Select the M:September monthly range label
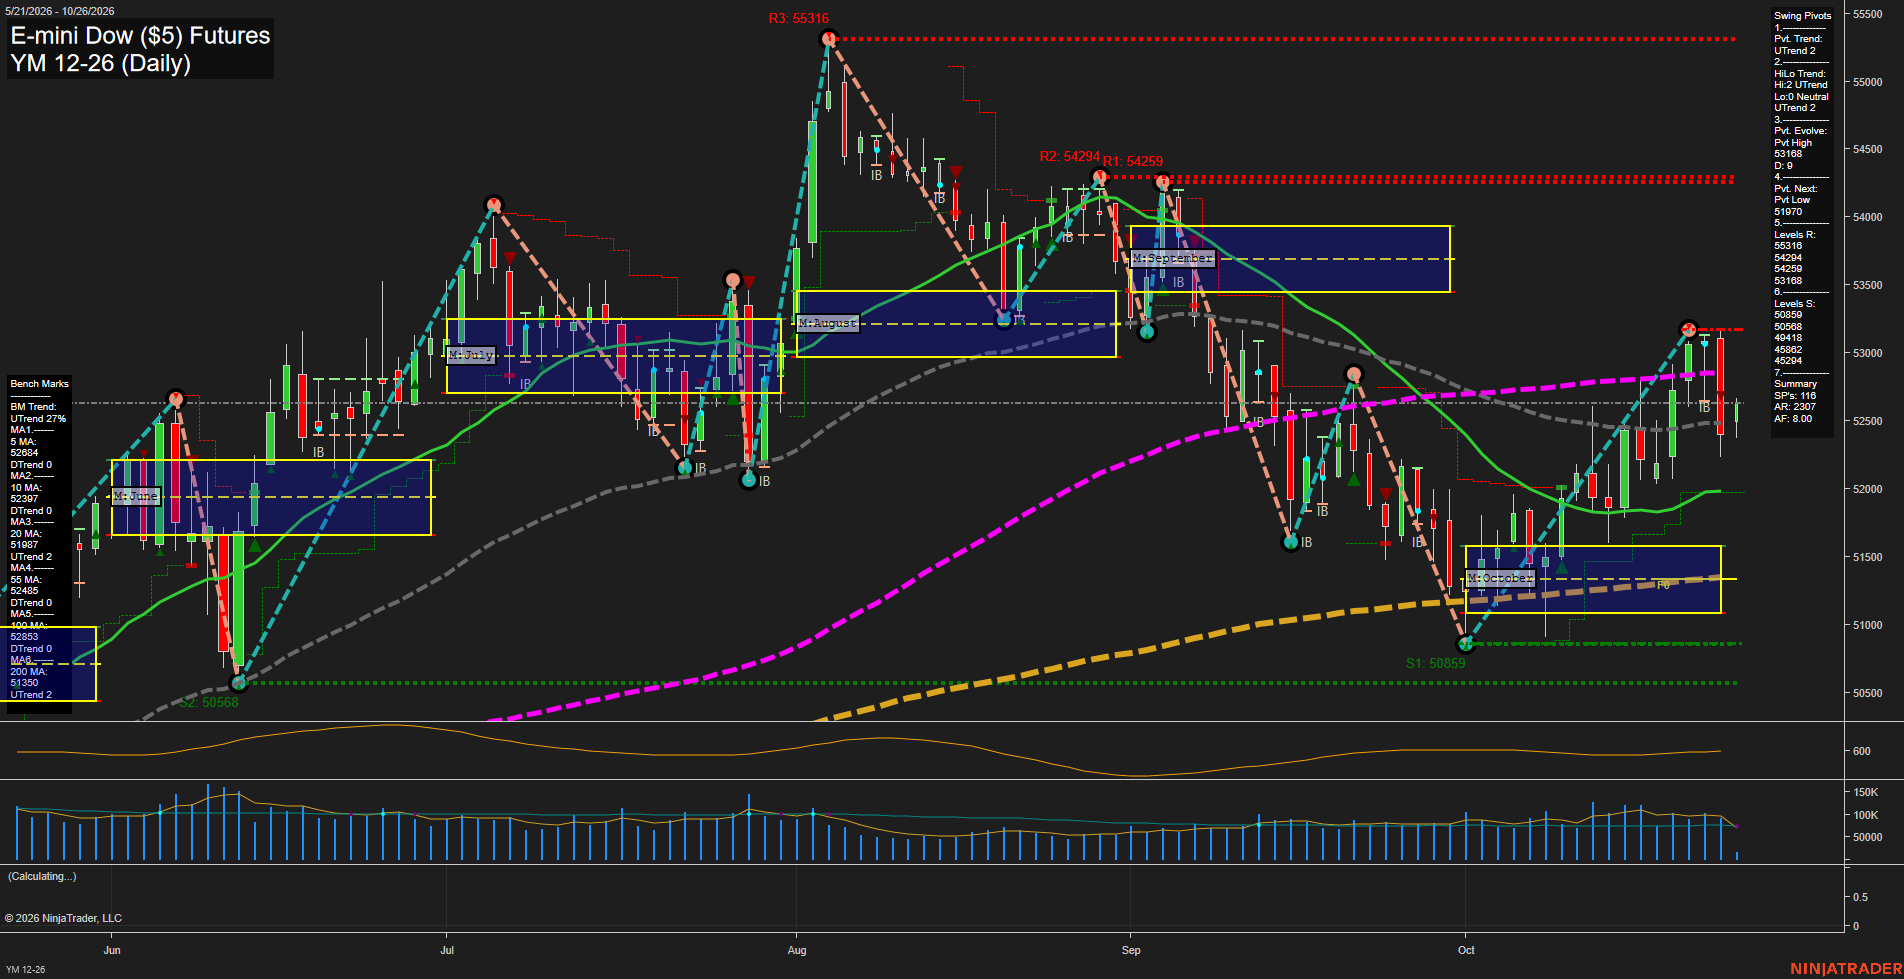This screenshot has width=1904, height=979. pos(1173,258)
